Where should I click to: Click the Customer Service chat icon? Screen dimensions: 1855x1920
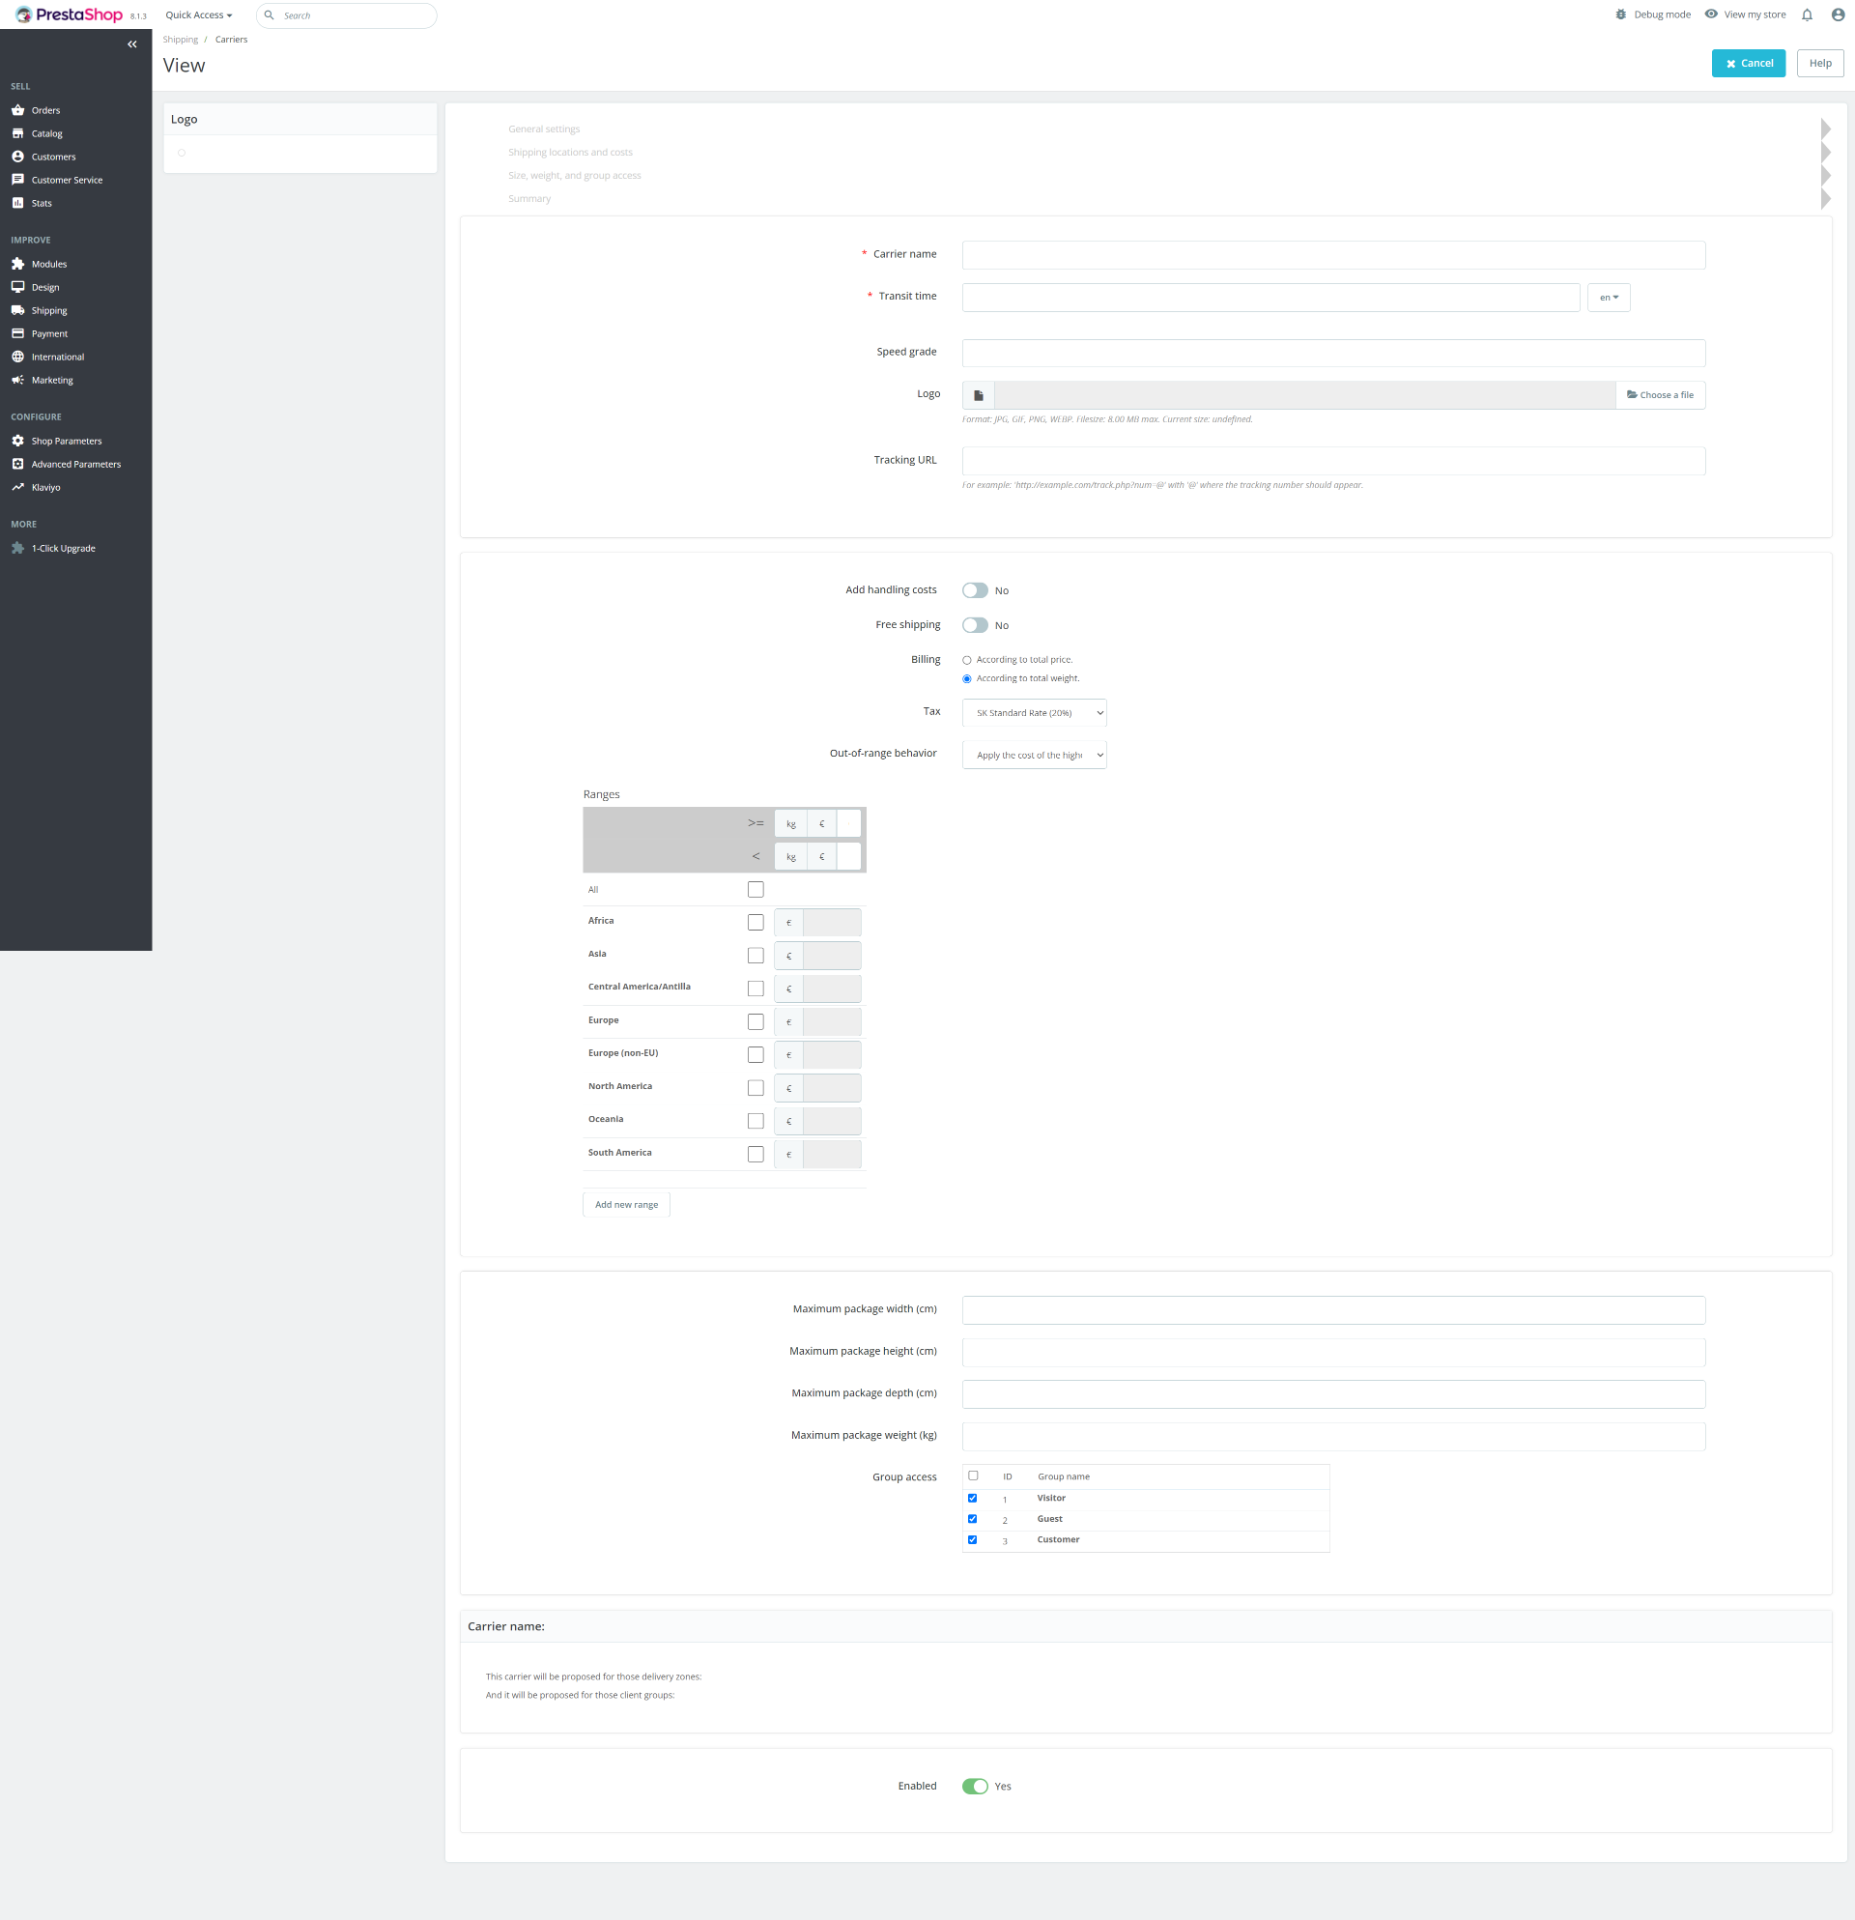pos(18,179)
